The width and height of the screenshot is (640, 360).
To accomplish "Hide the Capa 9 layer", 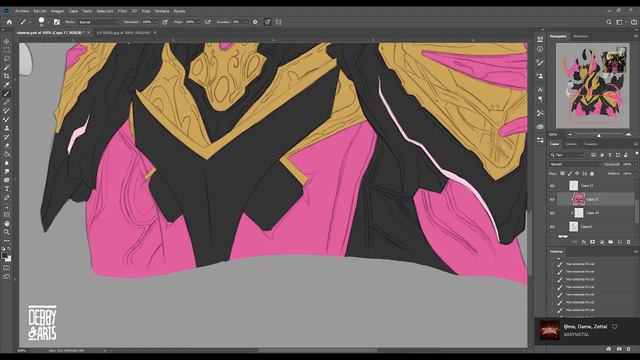I will (x=552, y=227).
